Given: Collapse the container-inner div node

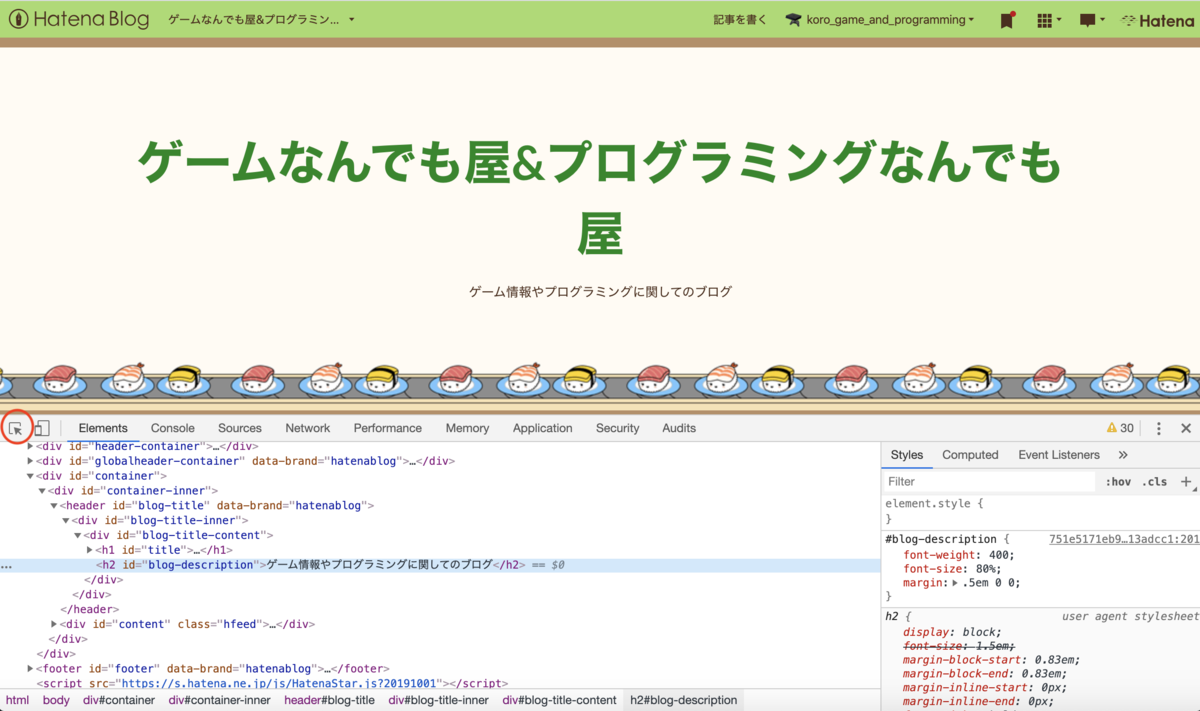Looking at the screenshot, I should [42, 491].
